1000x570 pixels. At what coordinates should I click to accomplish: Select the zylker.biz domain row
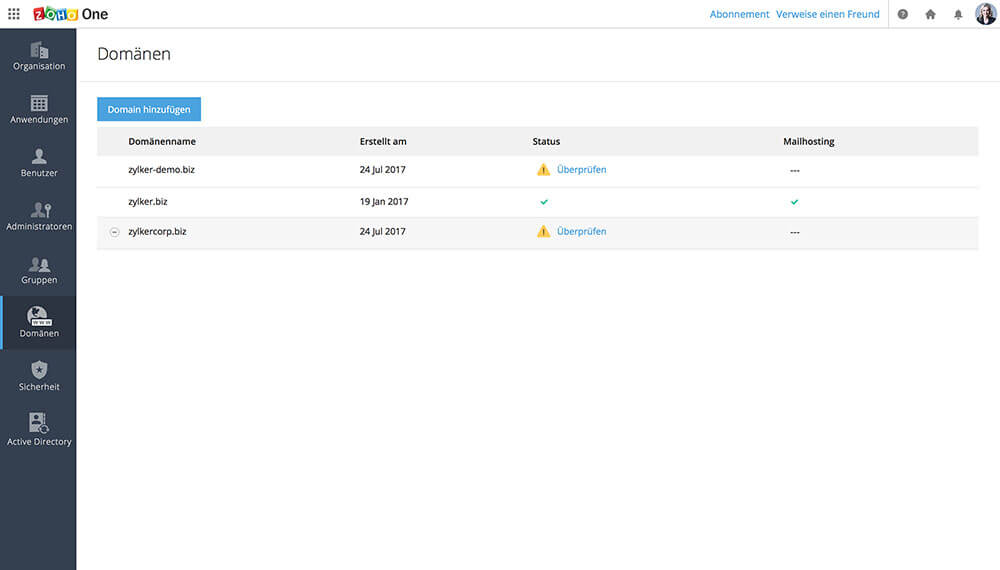point(147,202)
